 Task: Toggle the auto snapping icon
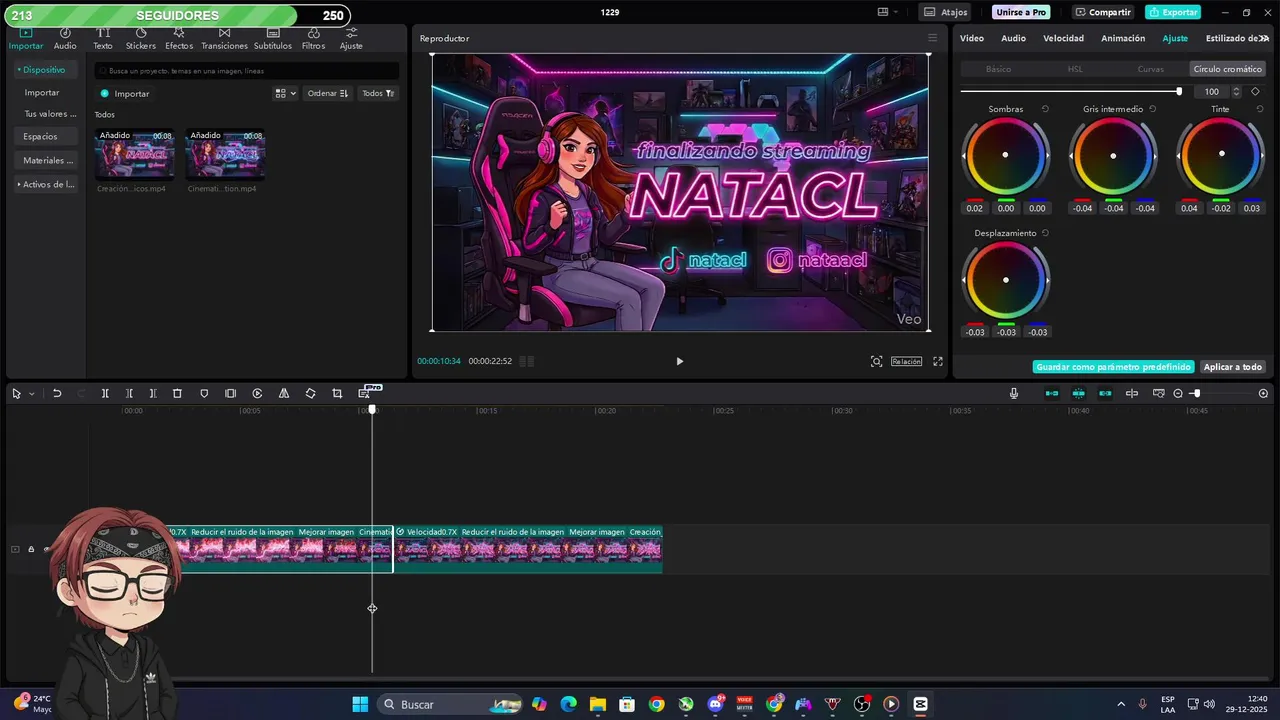point(1078,394)
